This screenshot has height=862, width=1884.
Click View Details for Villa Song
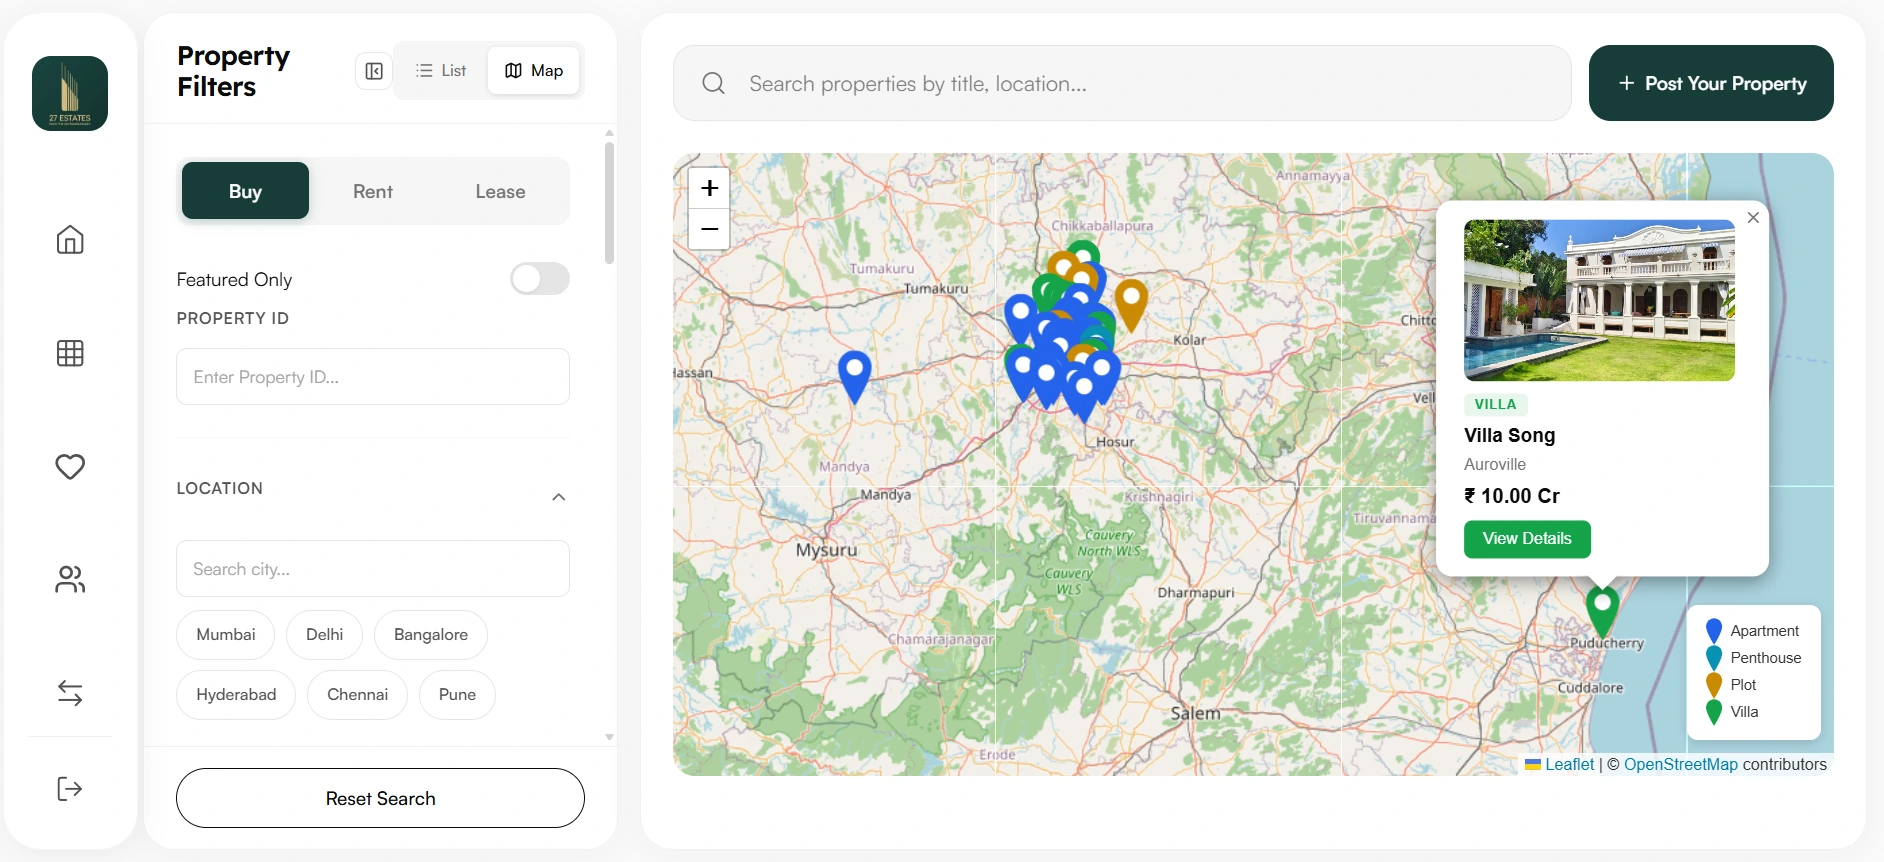pyautogui.click(x=1527, y=539)
